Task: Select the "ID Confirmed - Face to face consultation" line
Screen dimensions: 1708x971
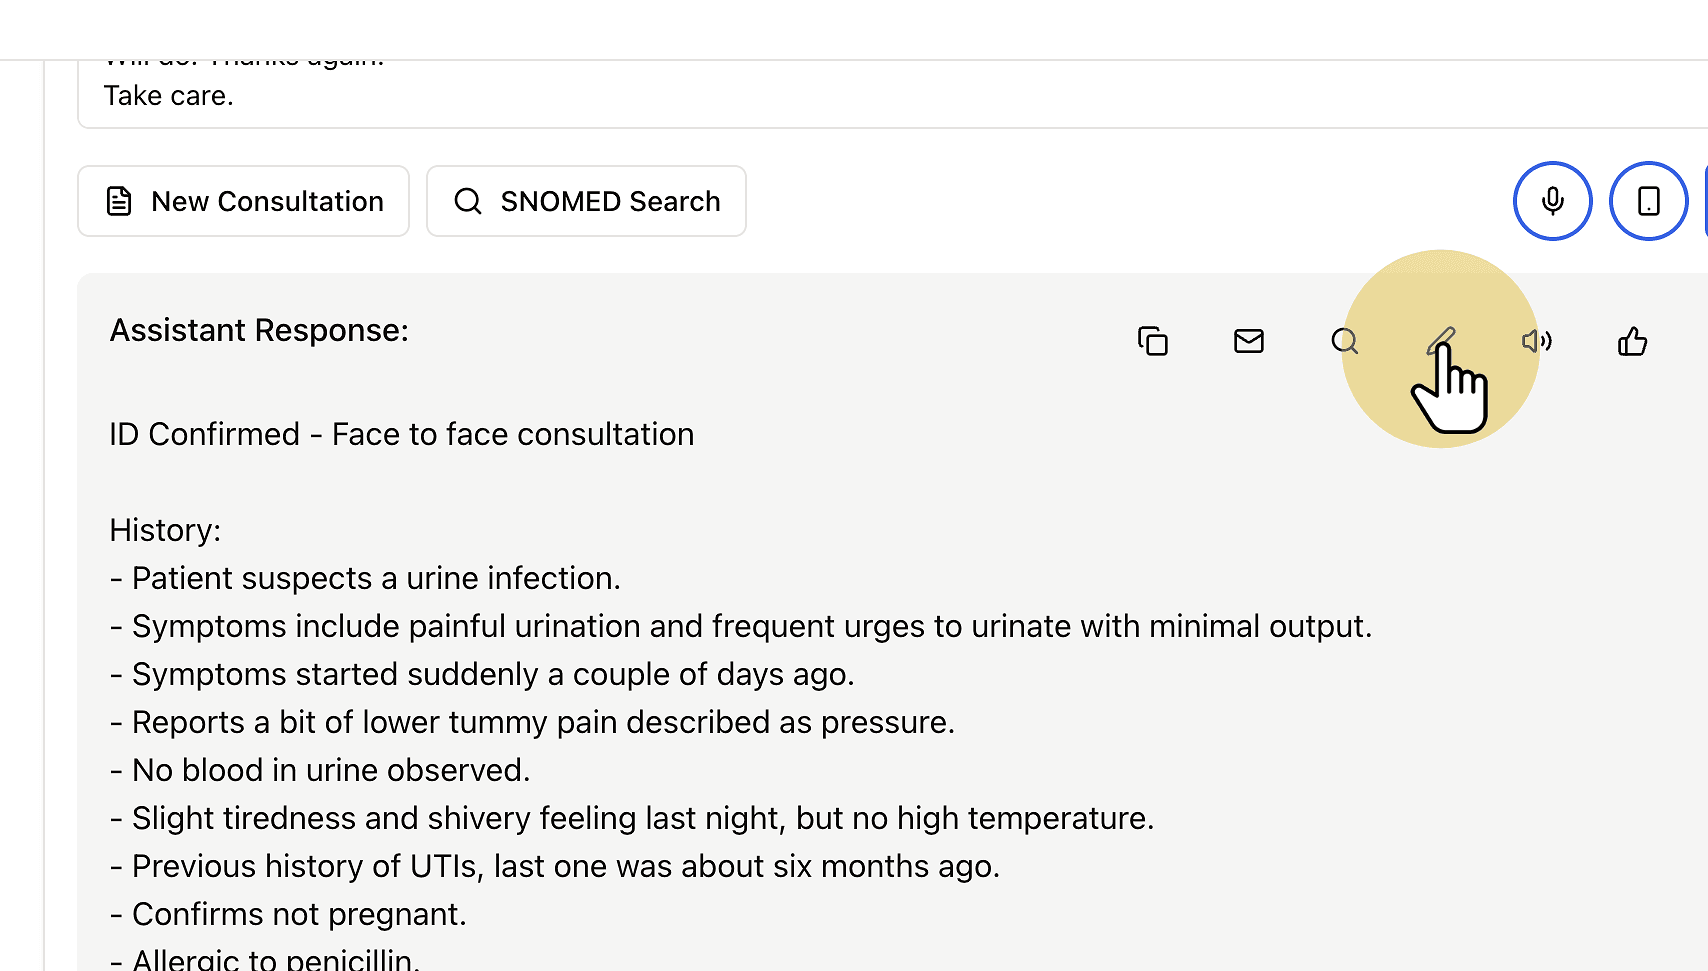Action: point(402,434)
